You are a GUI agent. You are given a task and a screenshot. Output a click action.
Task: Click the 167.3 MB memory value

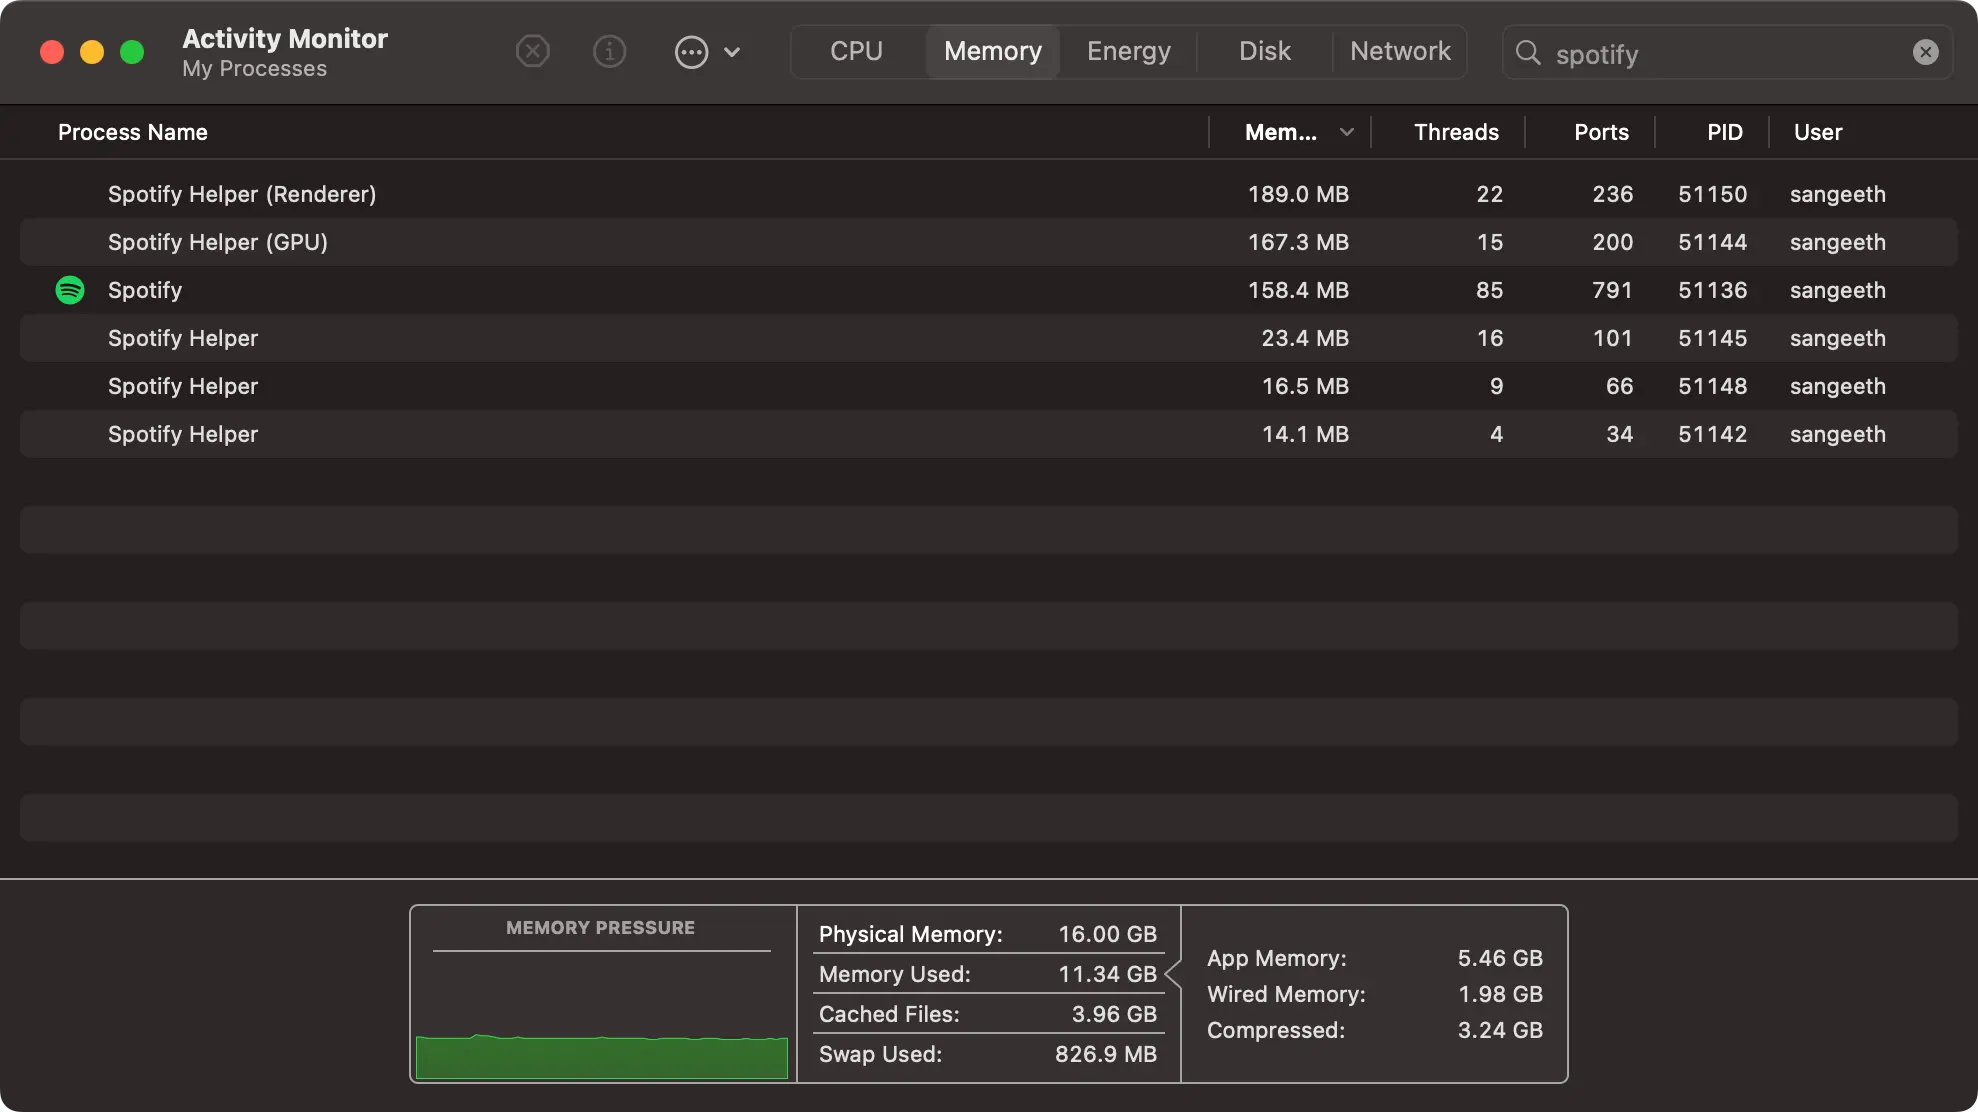pos(1298,242)
